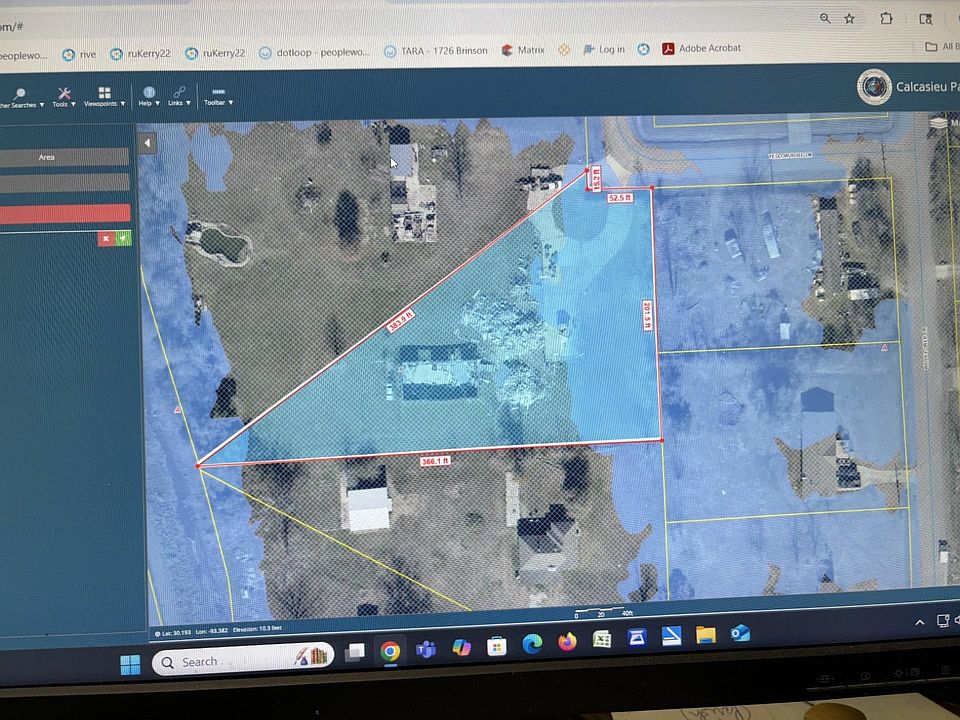
Task: Open File Explorer from the taskbar
Action: (x=705, y=635)
